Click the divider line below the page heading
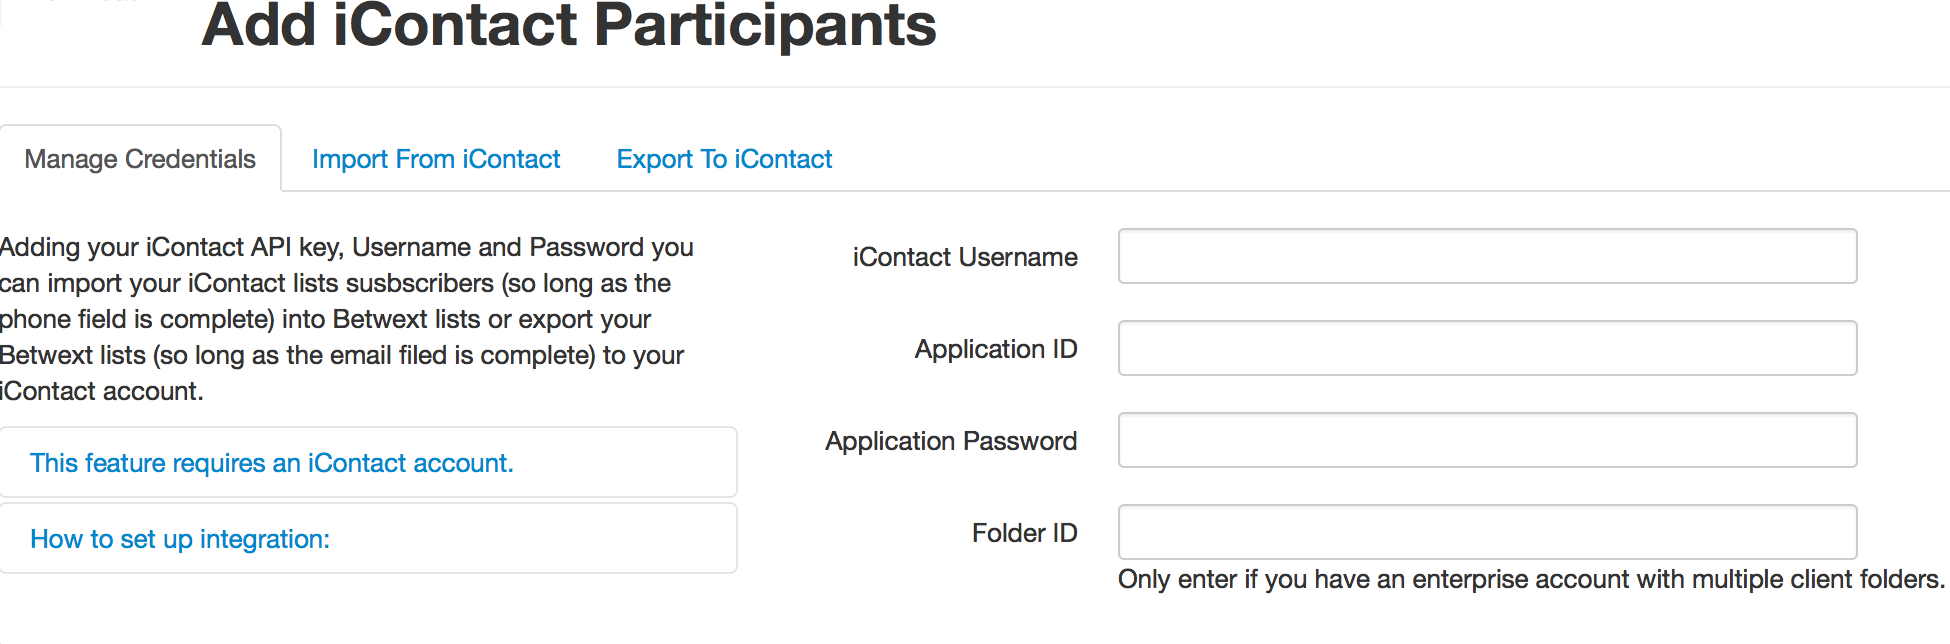The image size is (1950, 644). (975, 87)
